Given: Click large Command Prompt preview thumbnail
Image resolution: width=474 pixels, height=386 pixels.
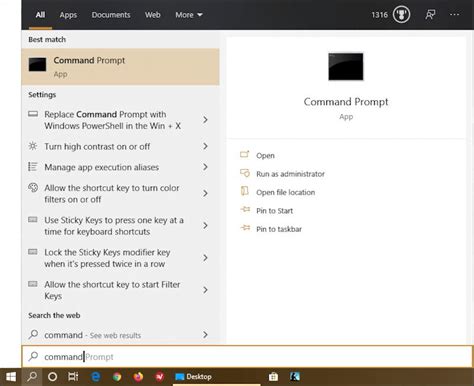Looking at the screenshot, I should point(346,67).
